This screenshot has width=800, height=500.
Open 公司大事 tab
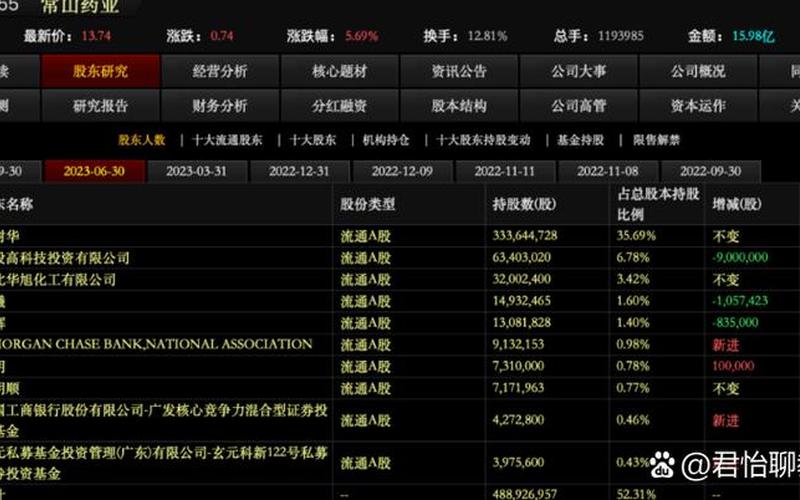click(x=579, y=71)
